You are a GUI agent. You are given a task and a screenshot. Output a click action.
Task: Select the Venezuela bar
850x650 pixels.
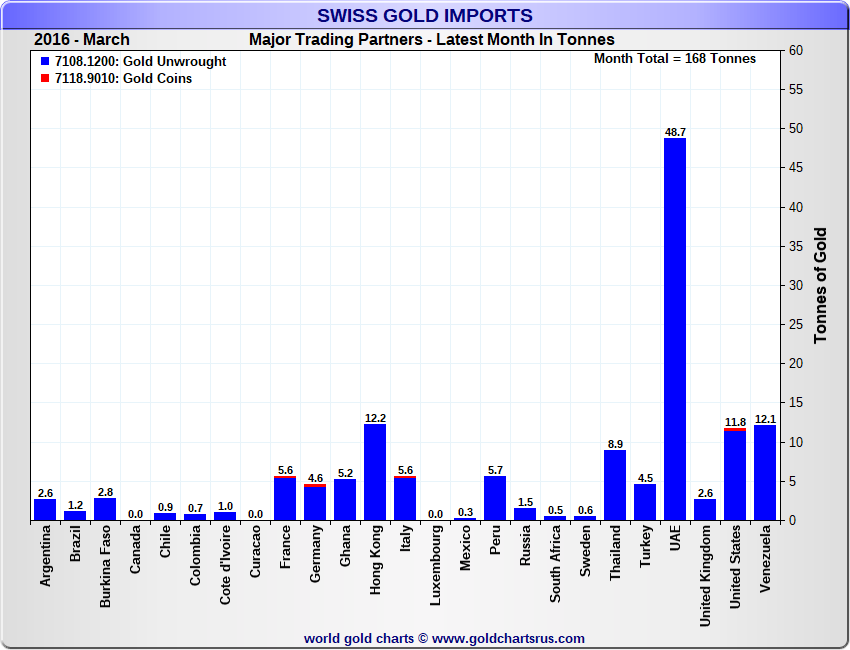point(765,472)
